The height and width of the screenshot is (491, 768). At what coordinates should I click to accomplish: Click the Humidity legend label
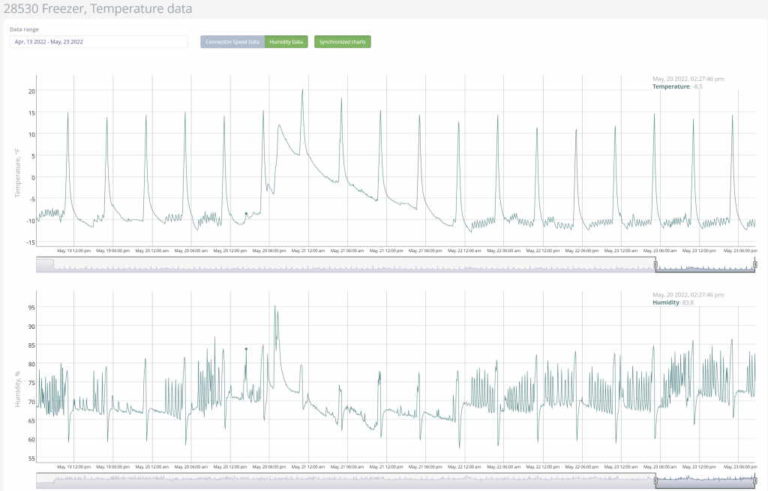(x=665, y=303)
